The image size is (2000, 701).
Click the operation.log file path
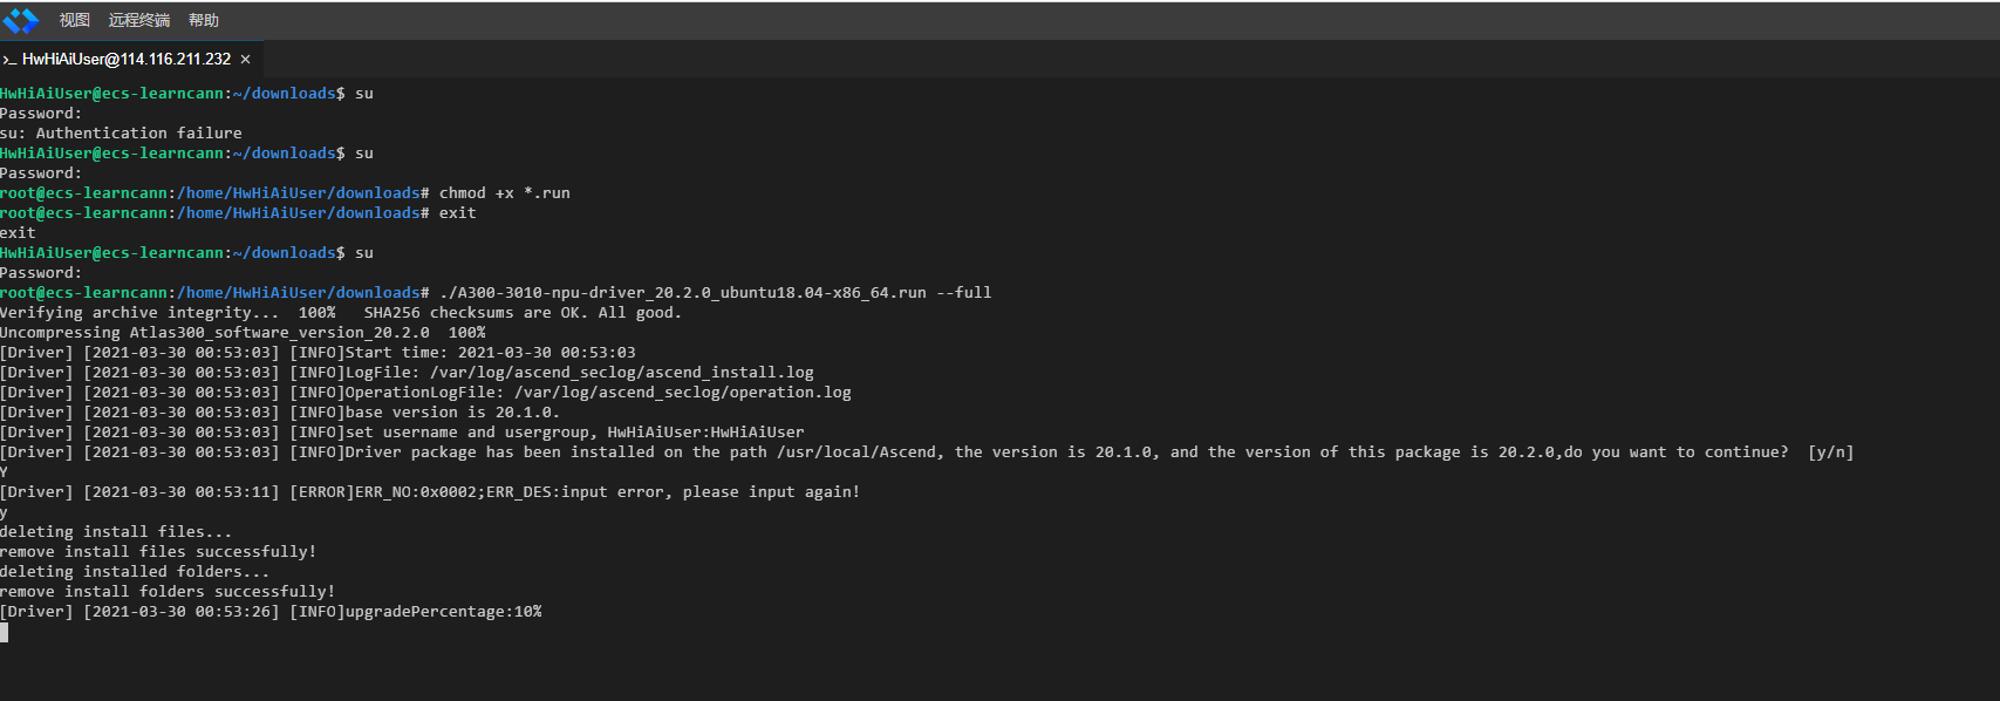[683, 392]
